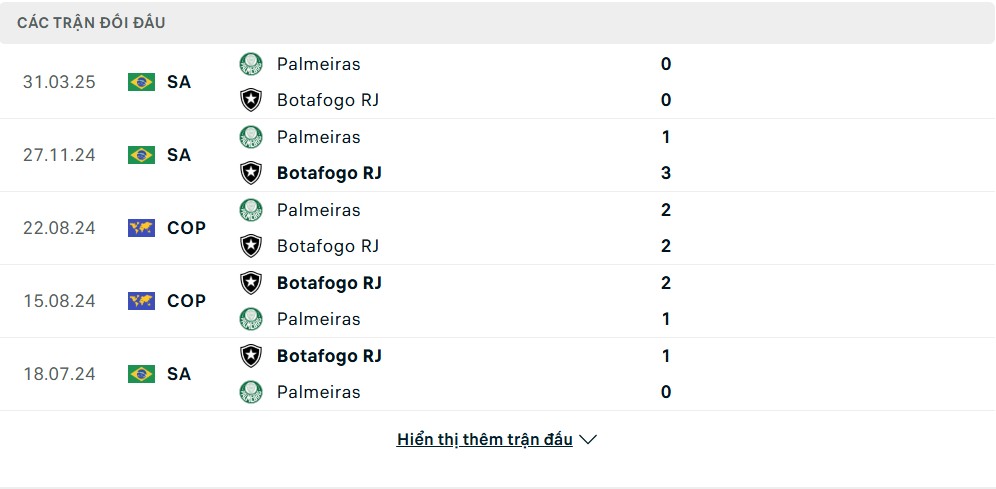
Task: Click world map flag for 22.08.24 COP match
Action: (141, 228)
